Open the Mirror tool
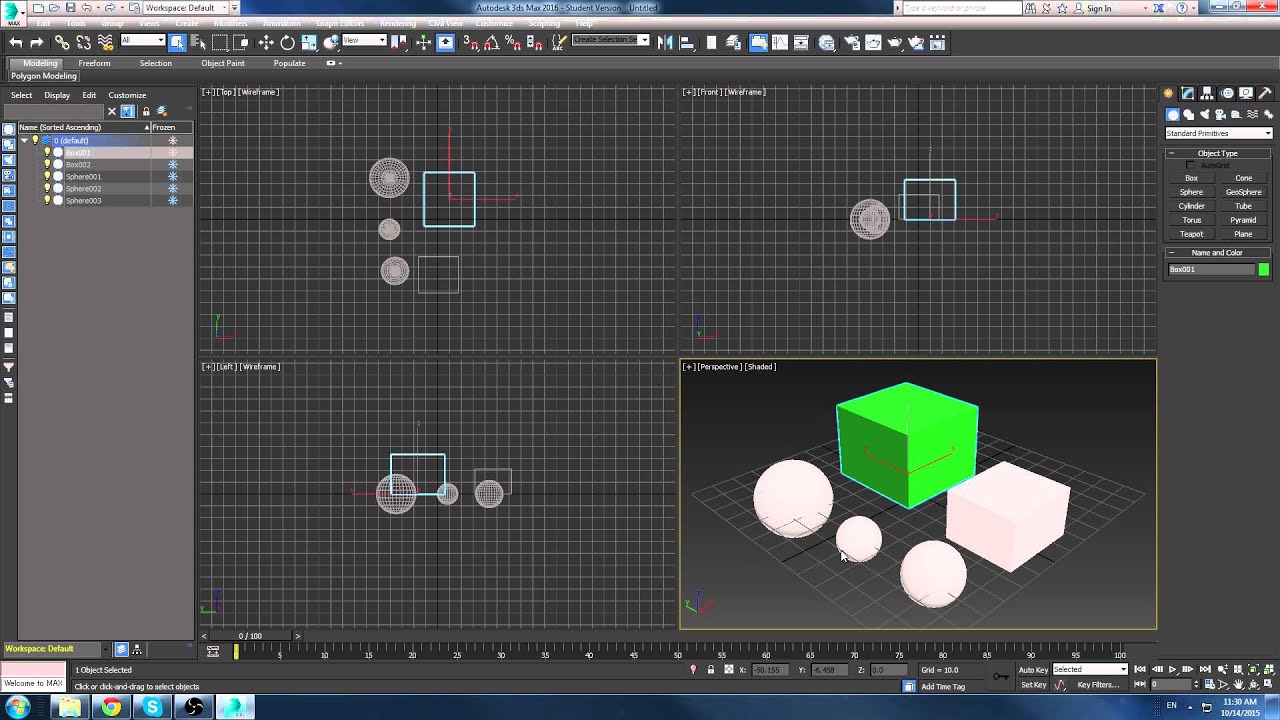This screenshot has height=720, width=1280. pyautogui.click(x=665, y=42)
